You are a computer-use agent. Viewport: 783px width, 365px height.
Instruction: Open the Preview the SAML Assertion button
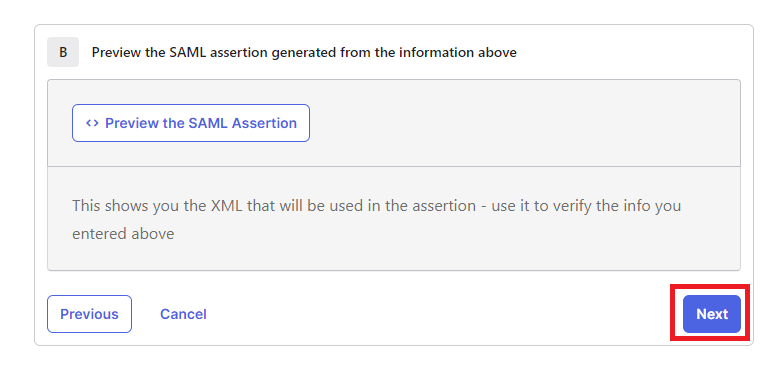191,123
